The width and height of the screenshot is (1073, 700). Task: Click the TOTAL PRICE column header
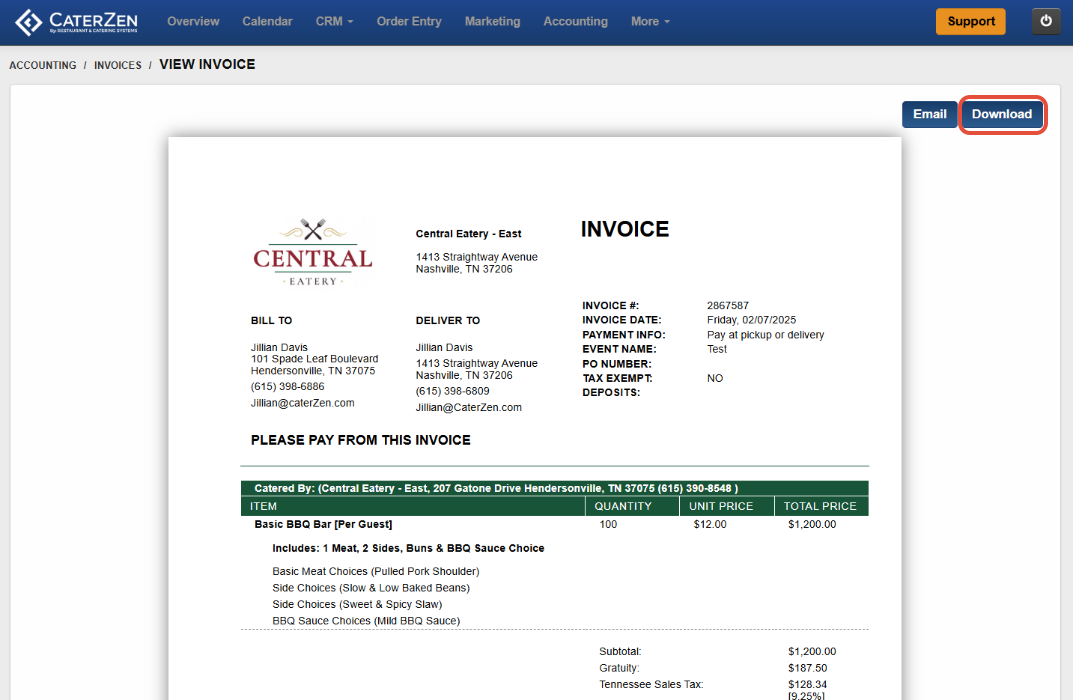pos(820,506)
